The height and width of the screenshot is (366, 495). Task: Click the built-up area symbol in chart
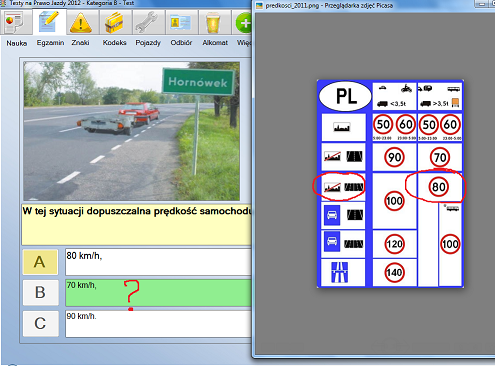click(x=342, y=127)
